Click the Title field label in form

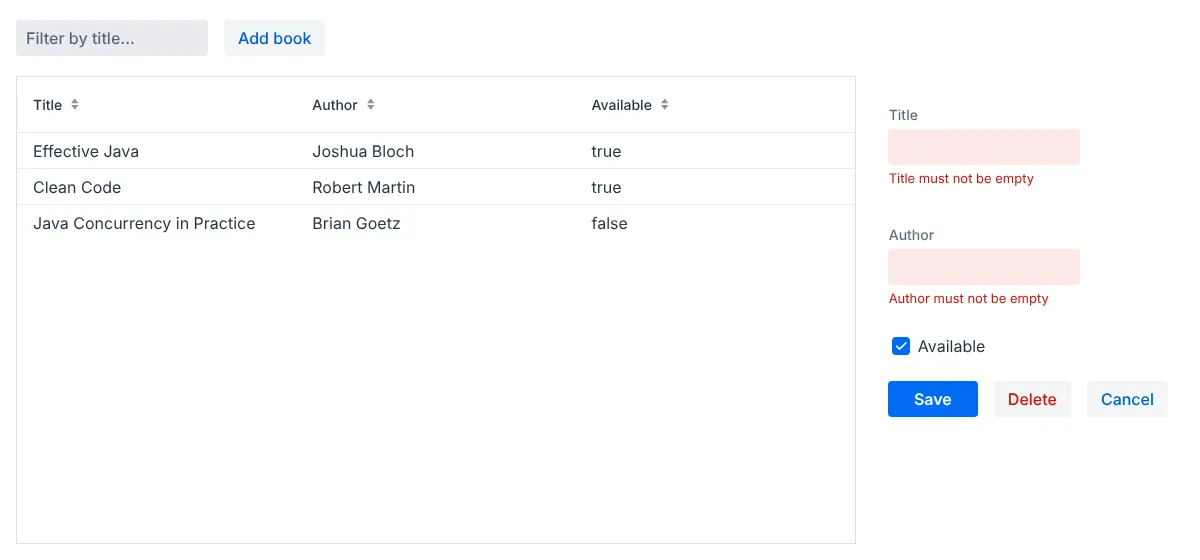pyautogui.click(x=903, y=115)
